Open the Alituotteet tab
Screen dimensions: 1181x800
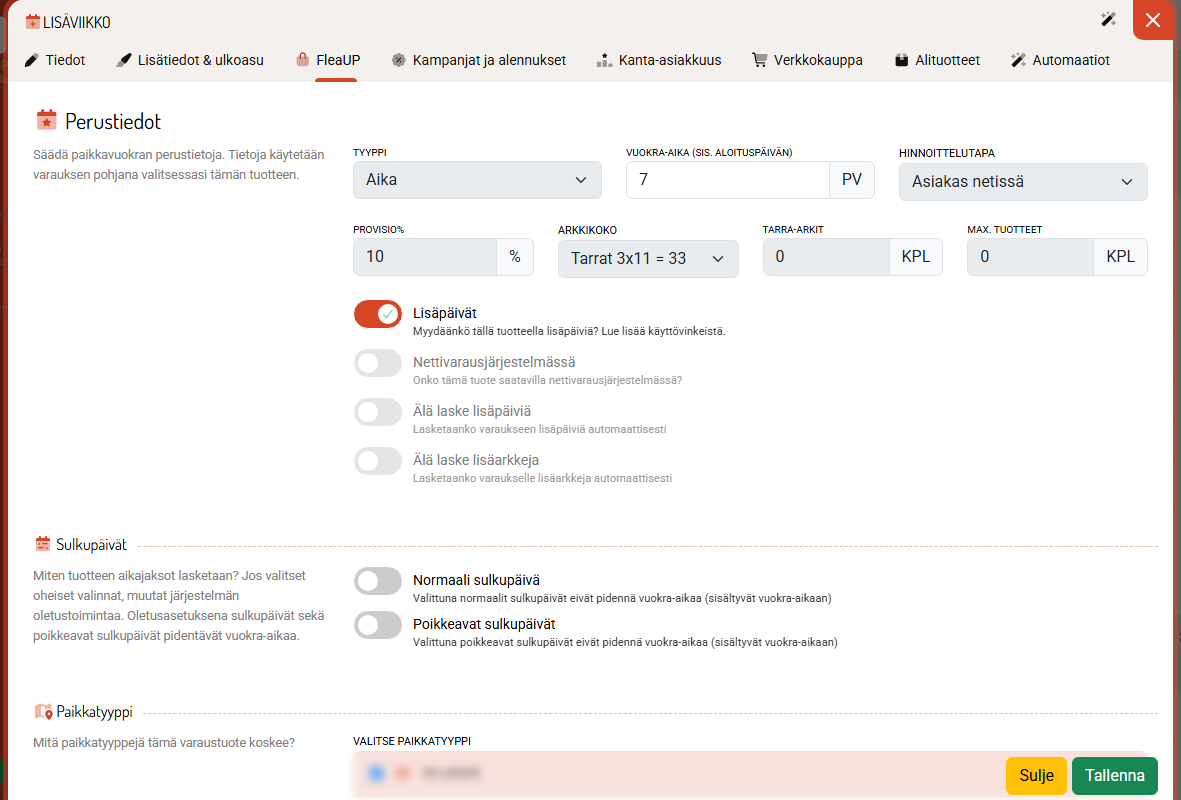coord(938,60)
